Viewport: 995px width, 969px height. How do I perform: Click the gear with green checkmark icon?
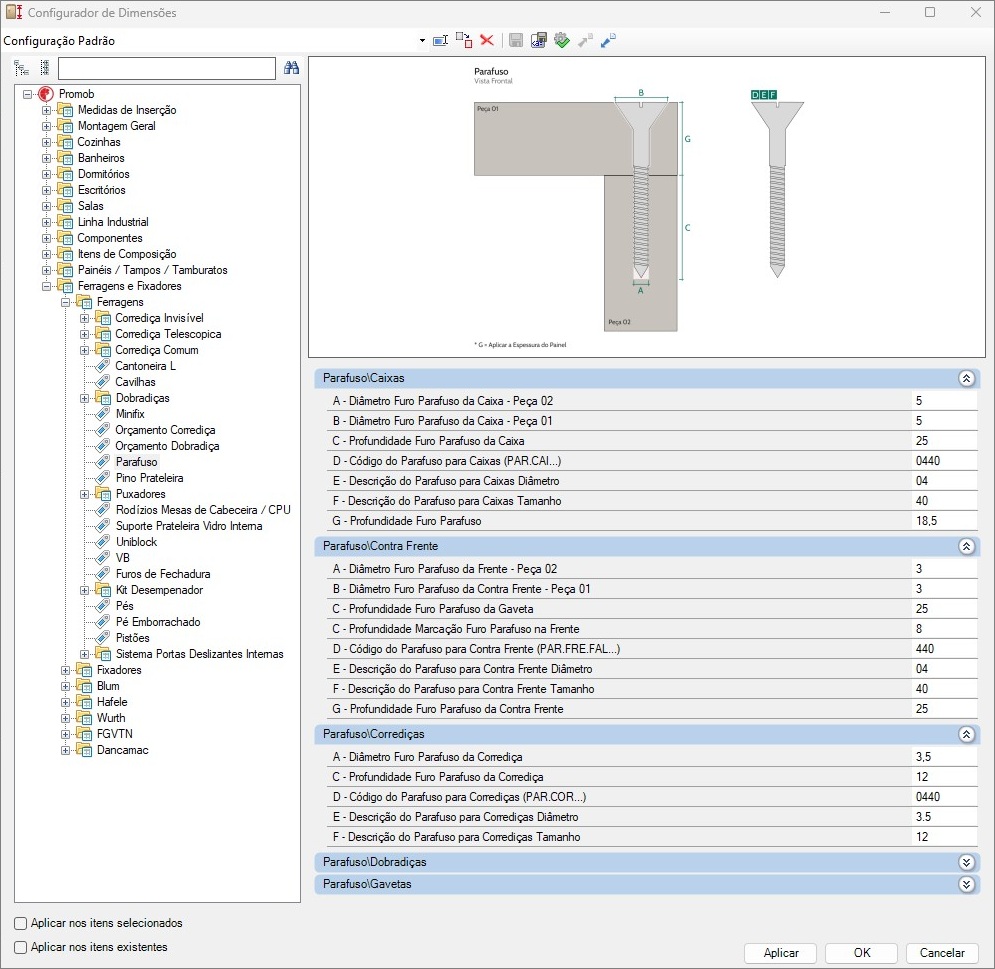pos(562,41)
